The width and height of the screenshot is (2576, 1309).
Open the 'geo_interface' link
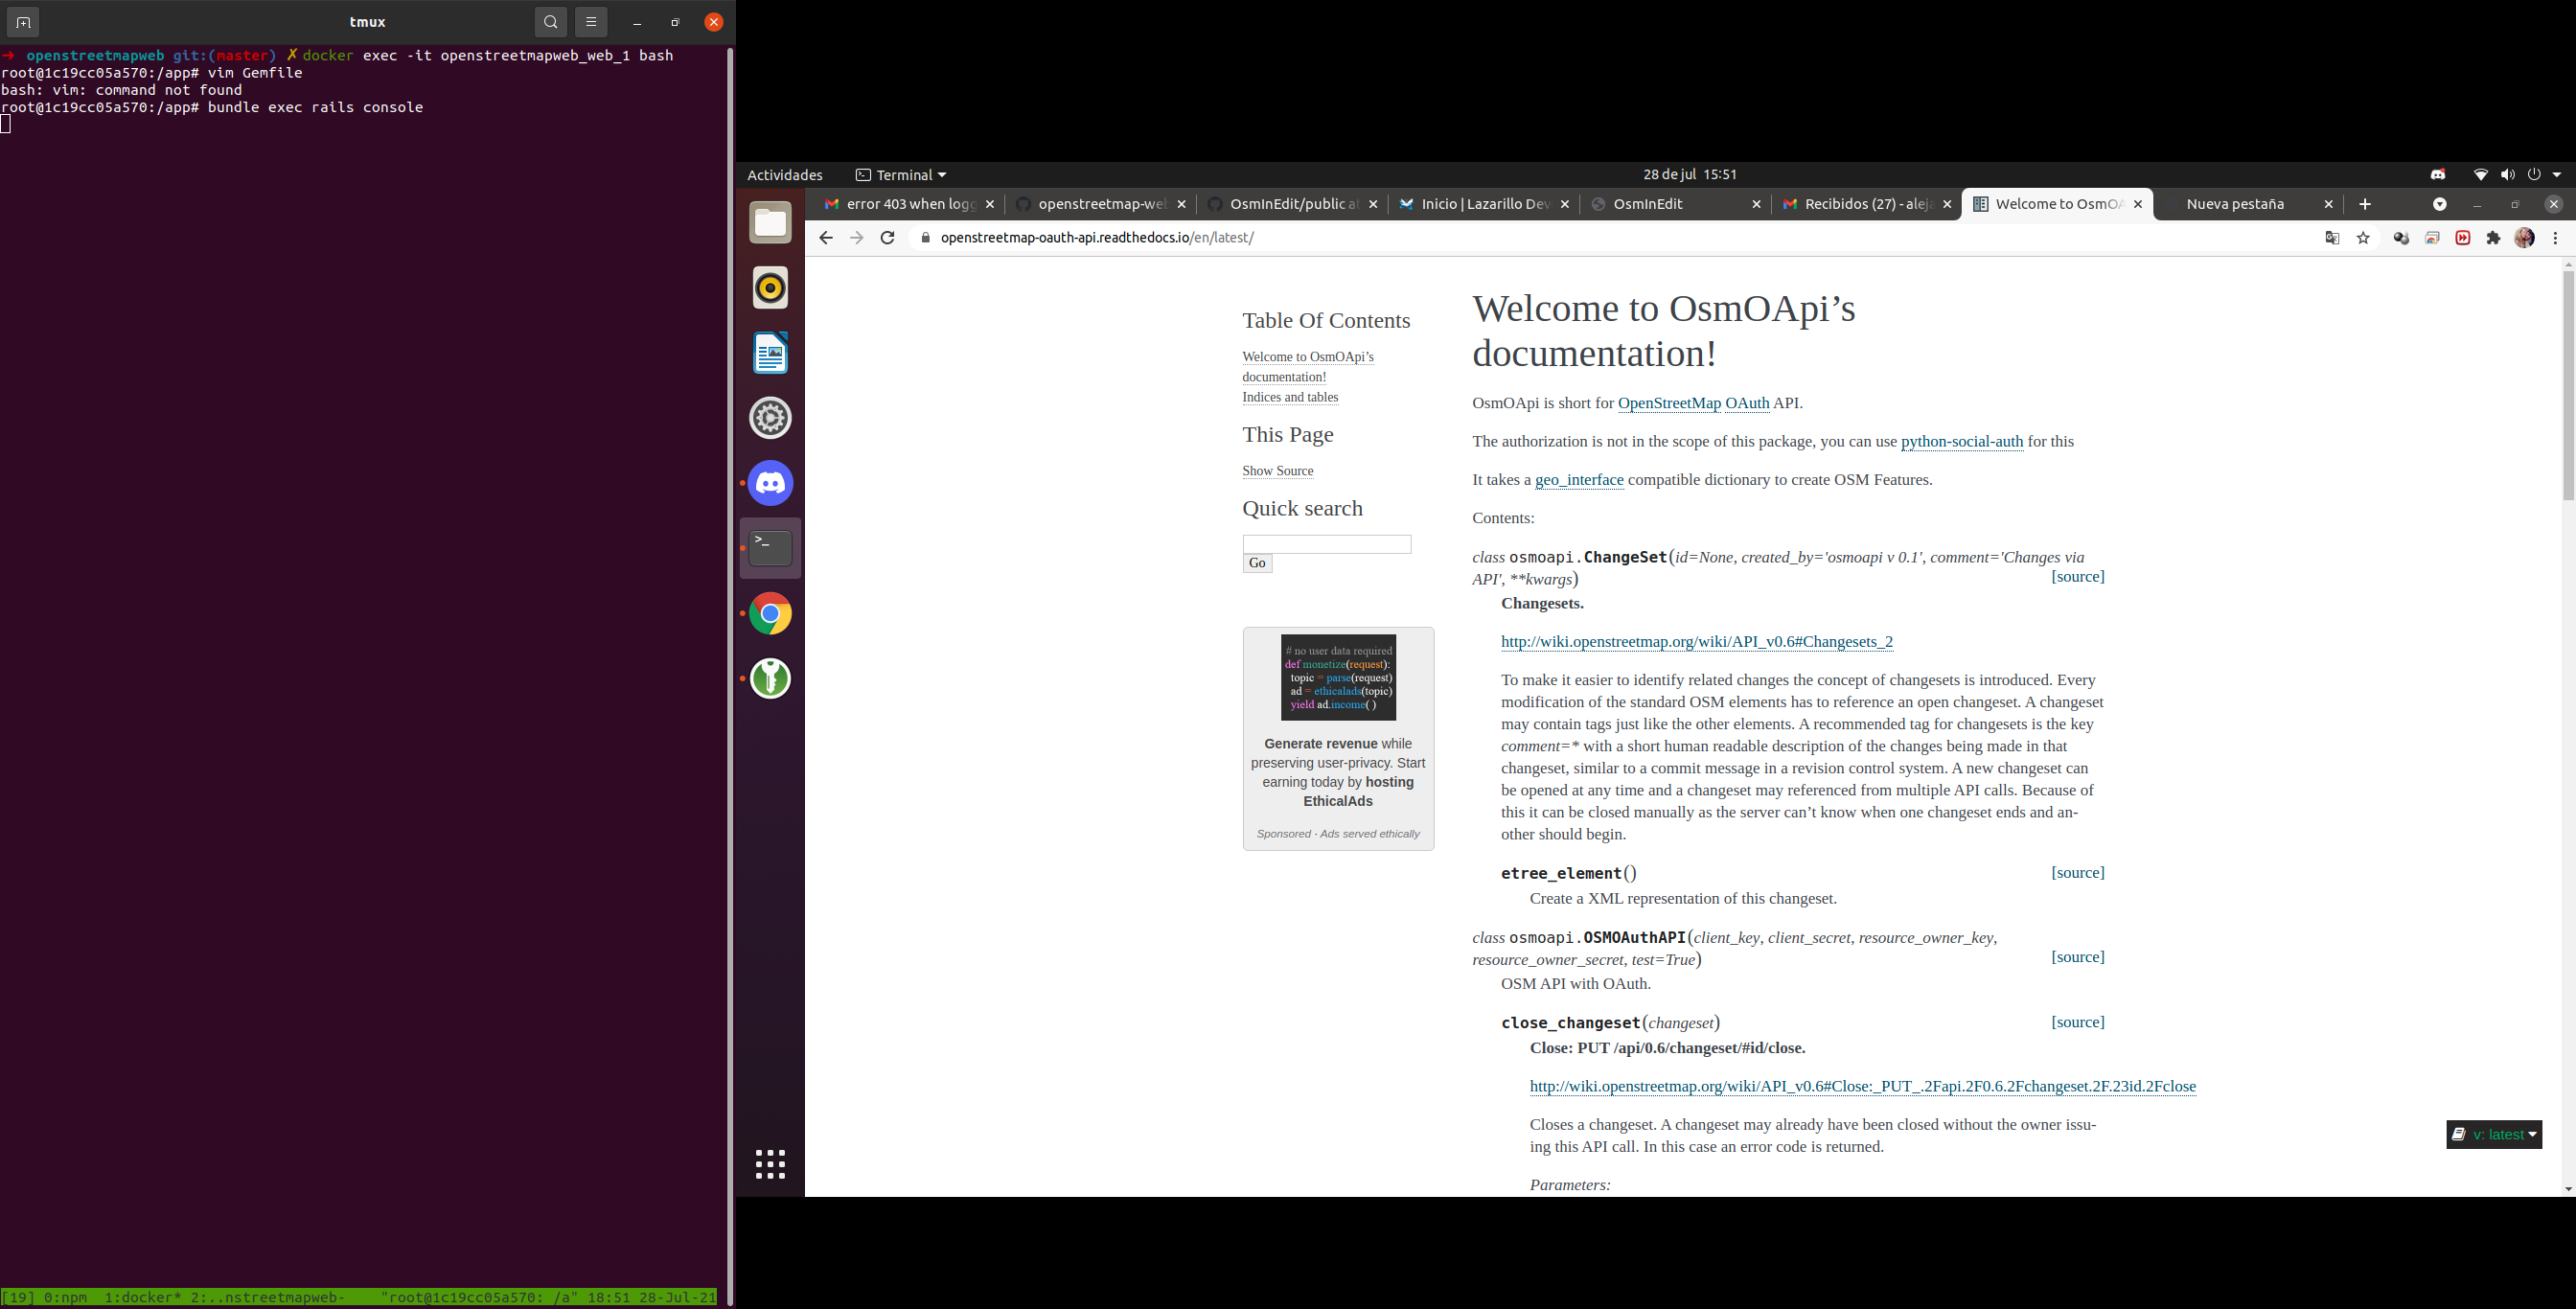pyautogui.click(x=1579, y=480)
